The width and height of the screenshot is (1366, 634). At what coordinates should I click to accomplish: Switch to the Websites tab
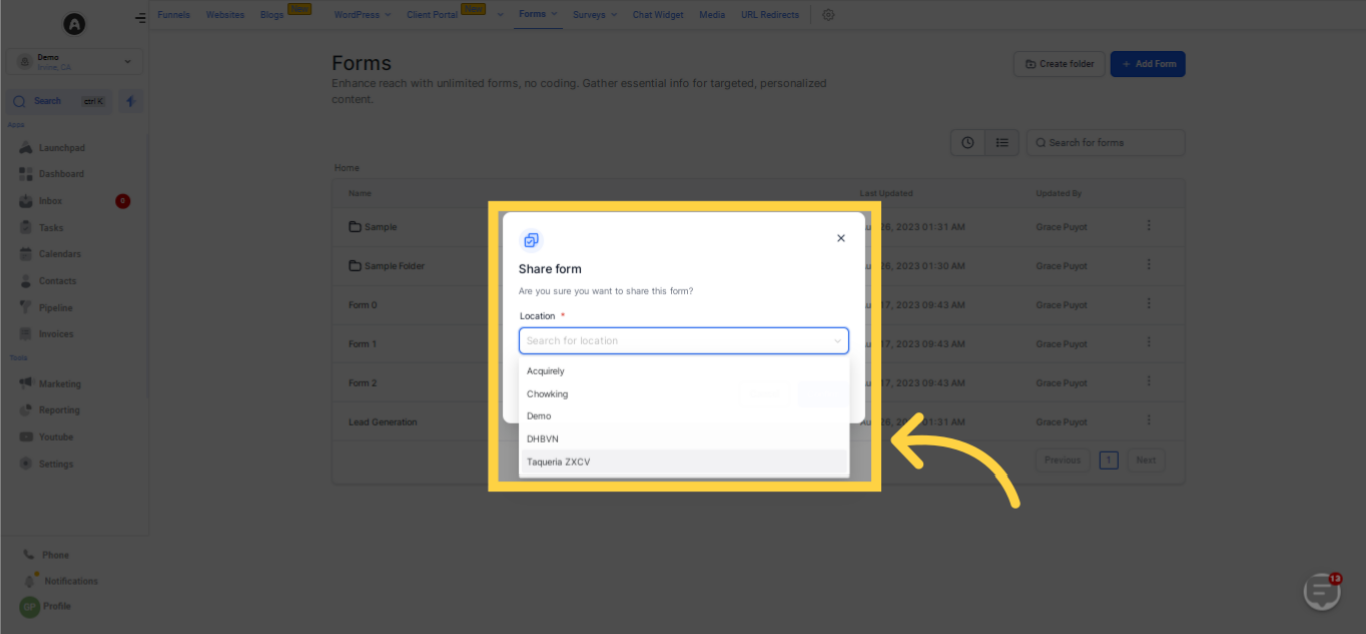(x=227, y=15)
